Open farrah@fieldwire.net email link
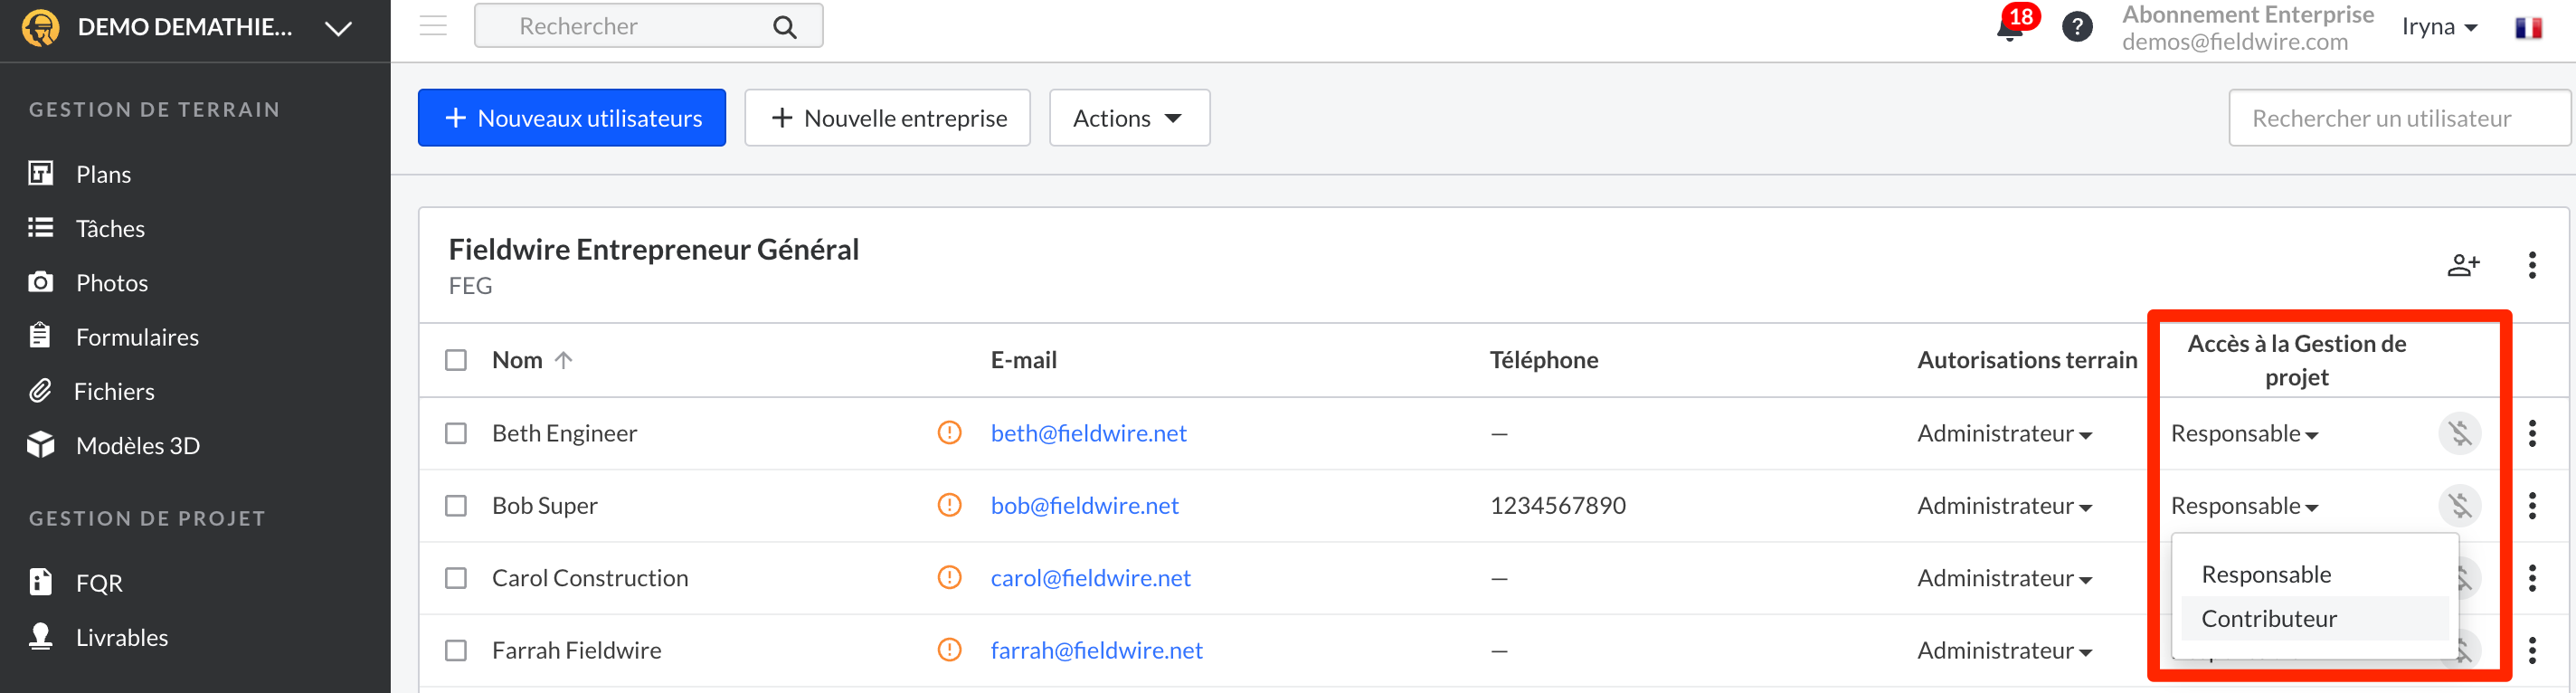This screenshot has width=2576, height=693. (x=1096, y=650)
